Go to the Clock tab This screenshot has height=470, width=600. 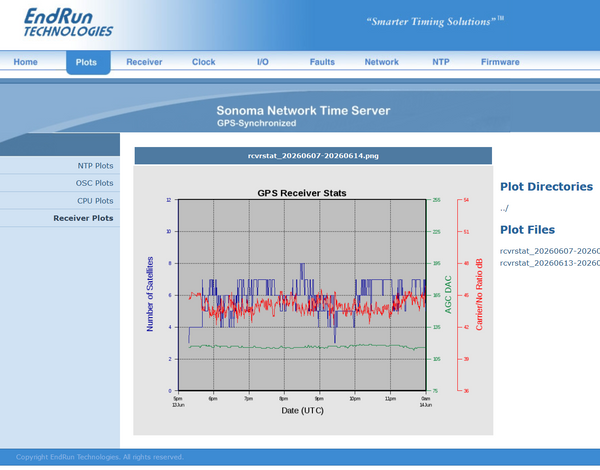click(204, 62)
